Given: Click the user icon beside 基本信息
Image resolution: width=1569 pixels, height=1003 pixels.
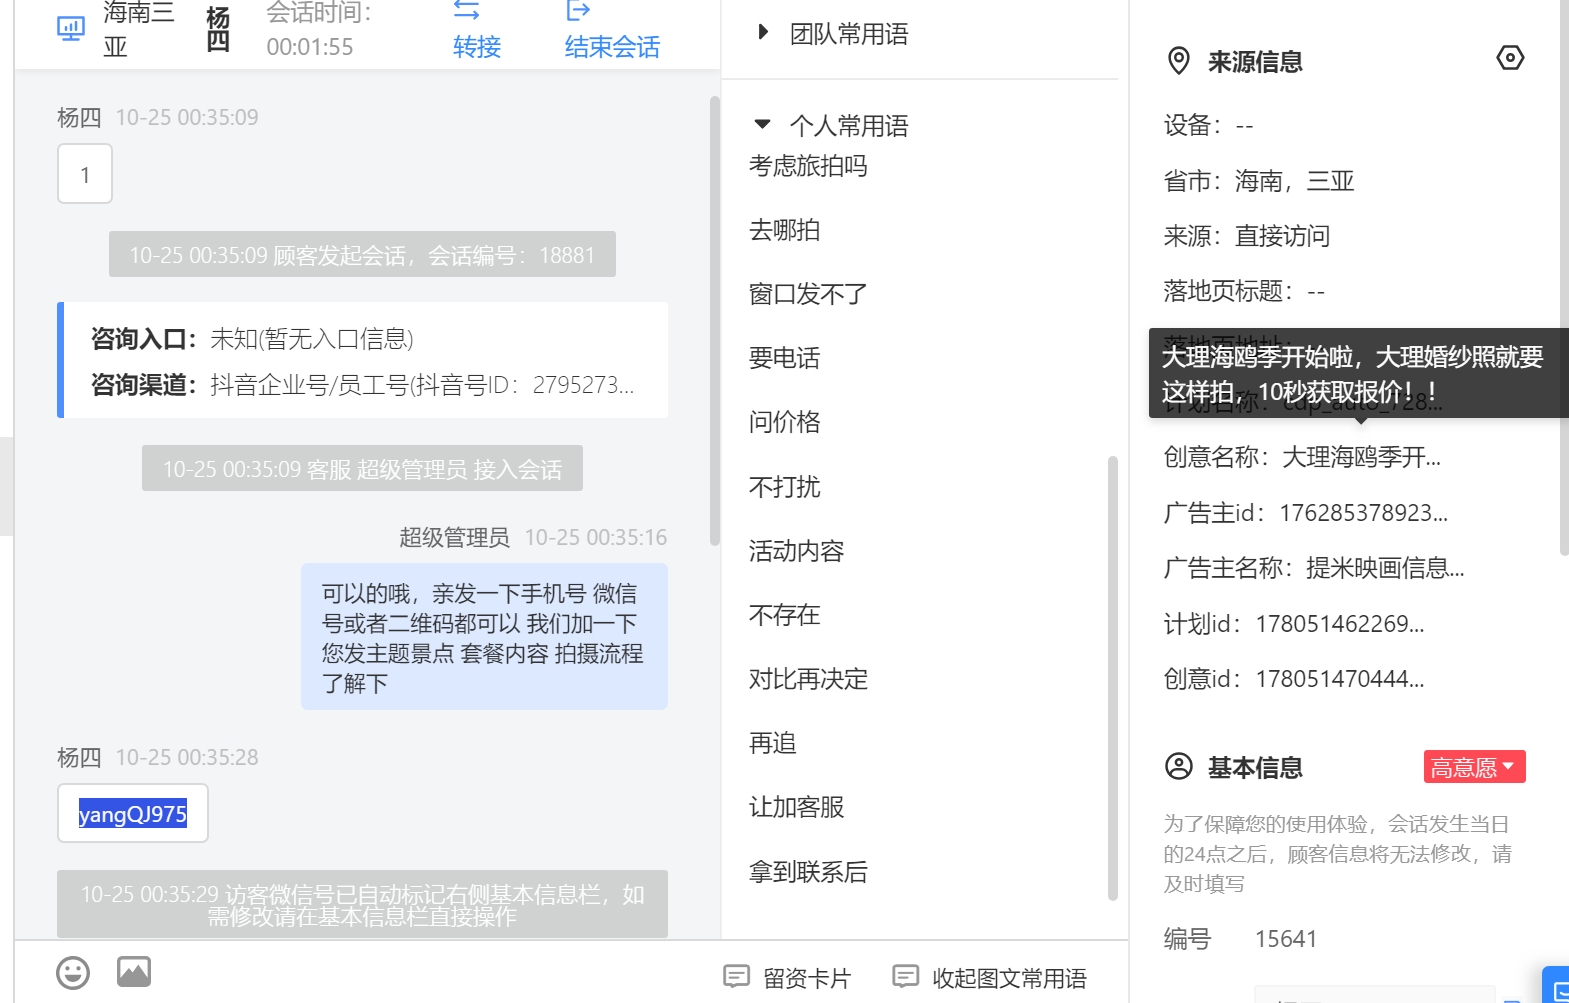Looking at the screenshot, I should point(1179,767).
